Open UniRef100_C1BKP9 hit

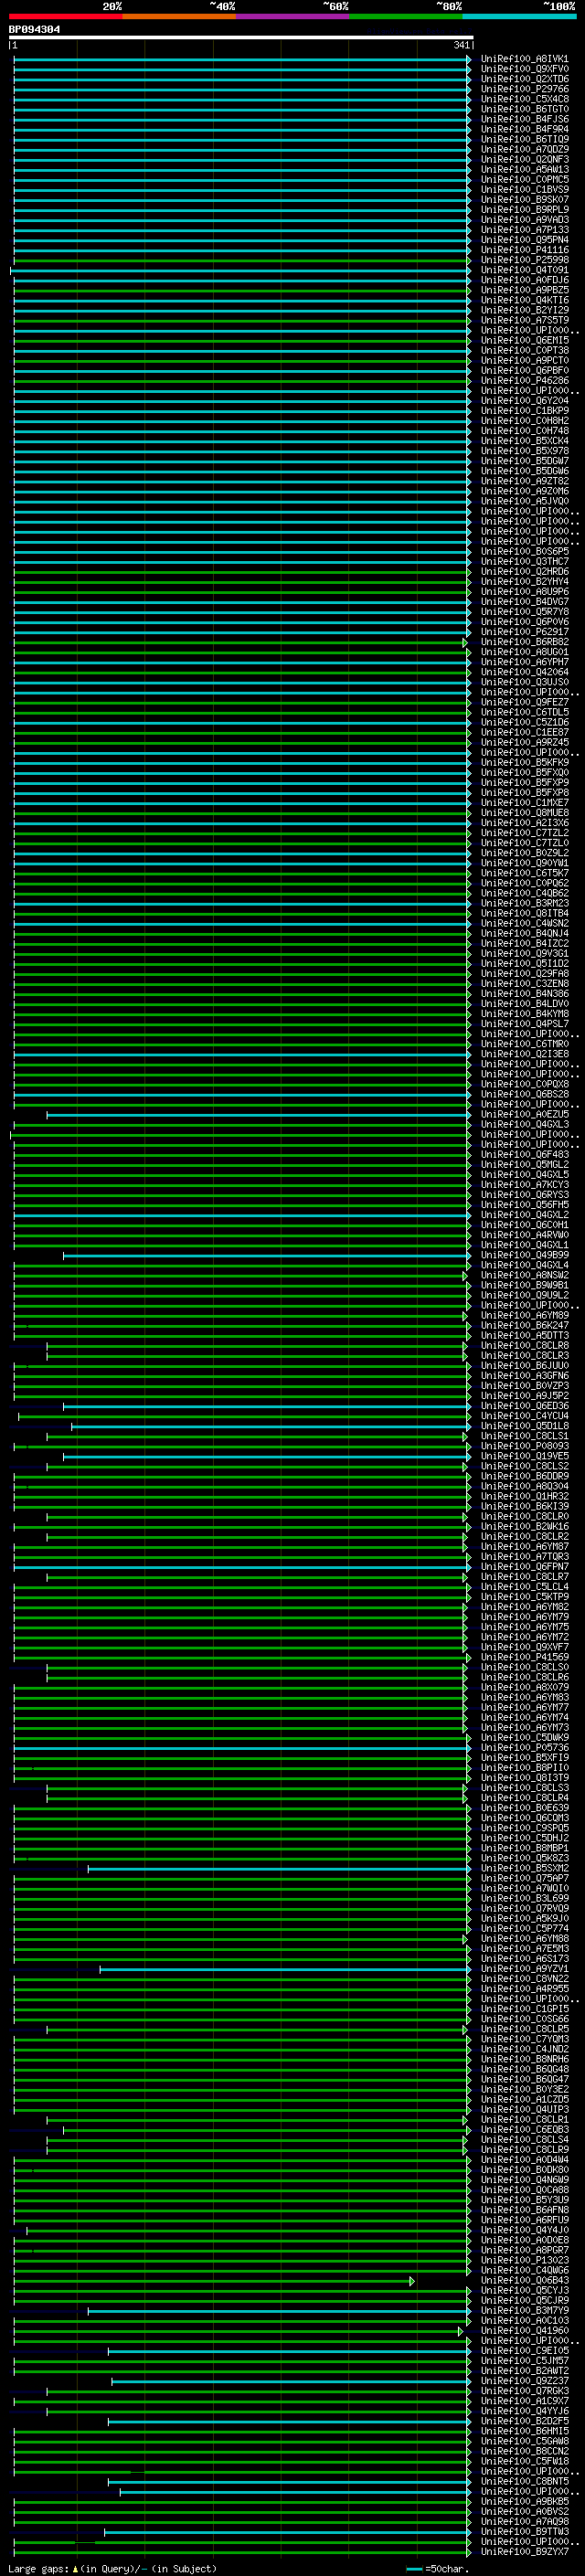[525, 411]
